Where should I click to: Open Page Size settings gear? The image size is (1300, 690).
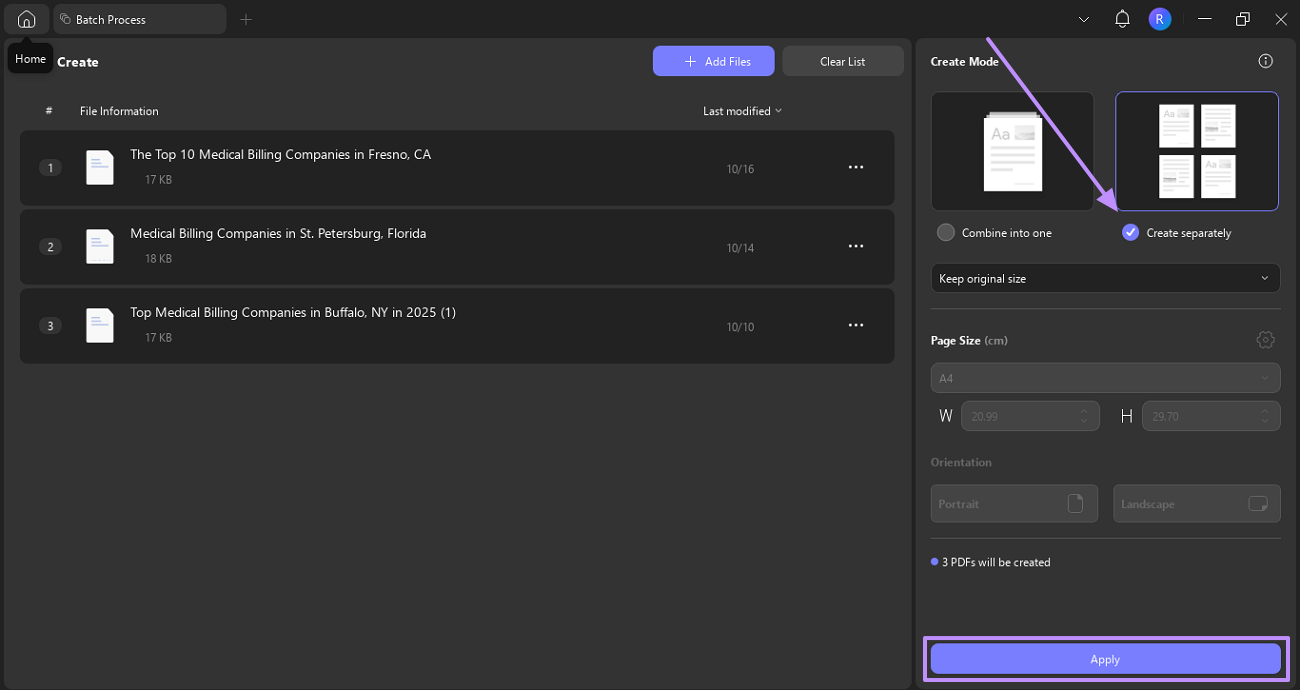coord(1265,340)
